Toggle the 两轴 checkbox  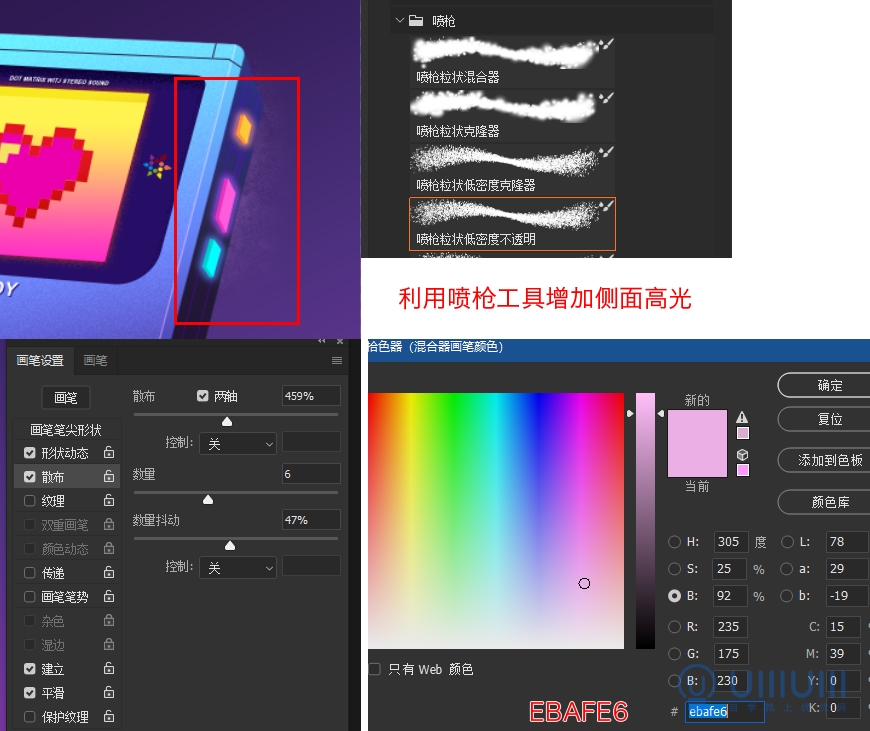(x=203, y=396)
